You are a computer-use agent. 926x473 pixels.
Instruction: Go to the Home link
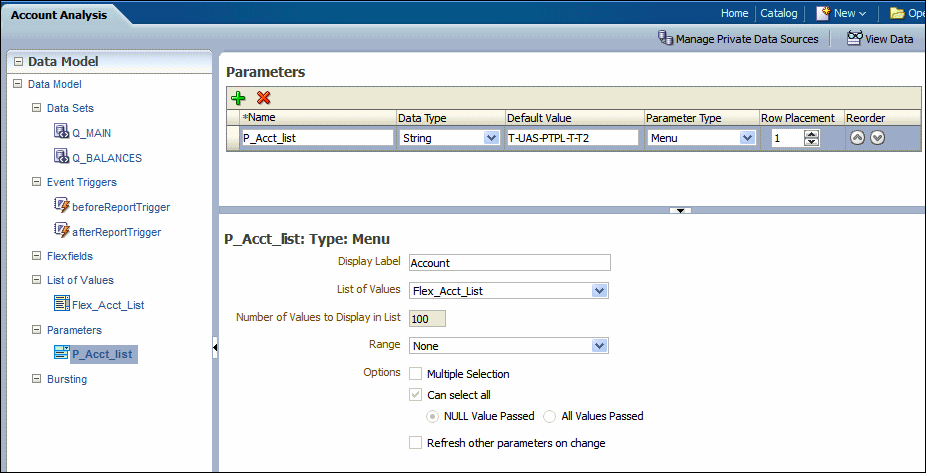734,13
